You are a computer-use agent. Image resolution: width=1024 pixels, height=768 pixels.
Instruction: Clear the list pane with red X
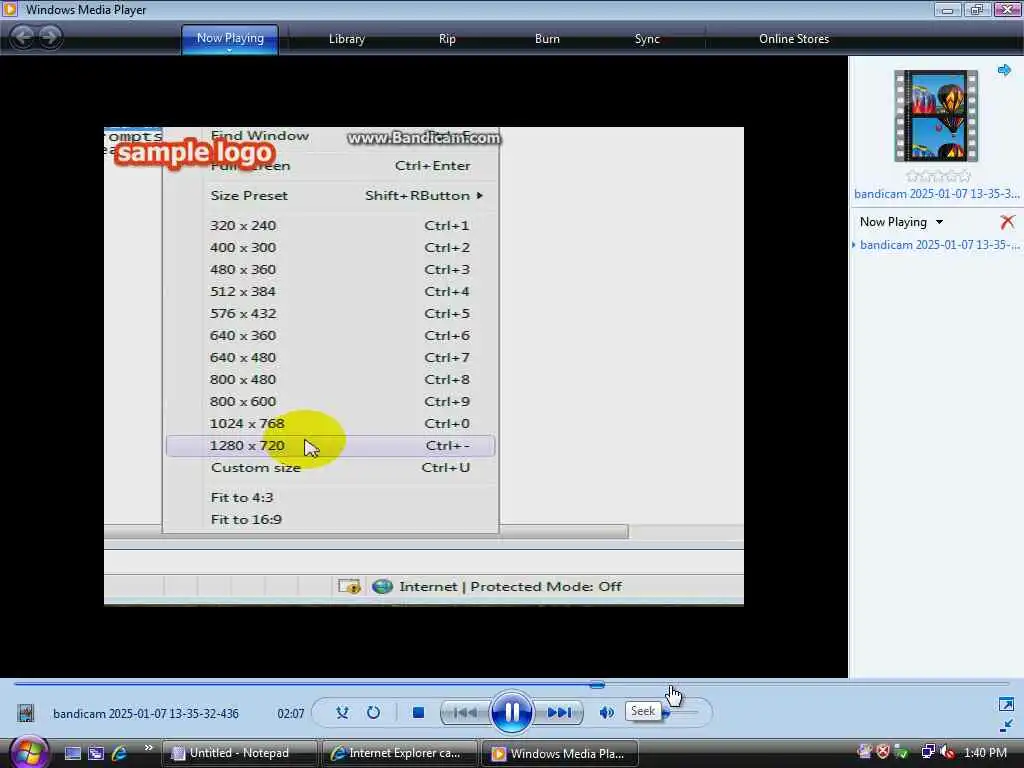(1007, 222)
